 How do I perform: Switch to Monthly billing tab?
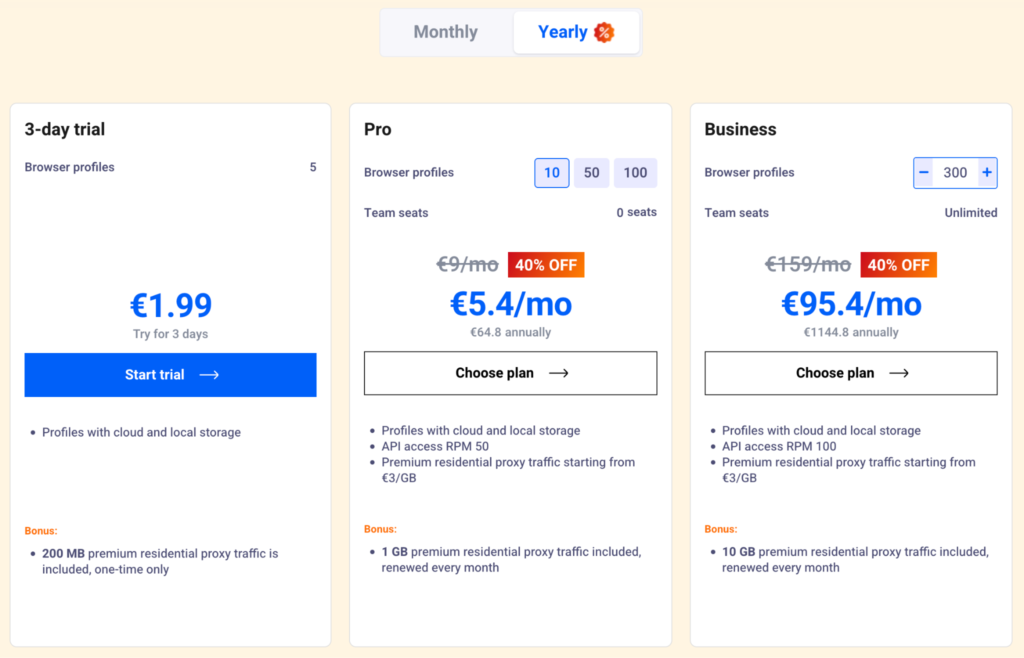446,32
